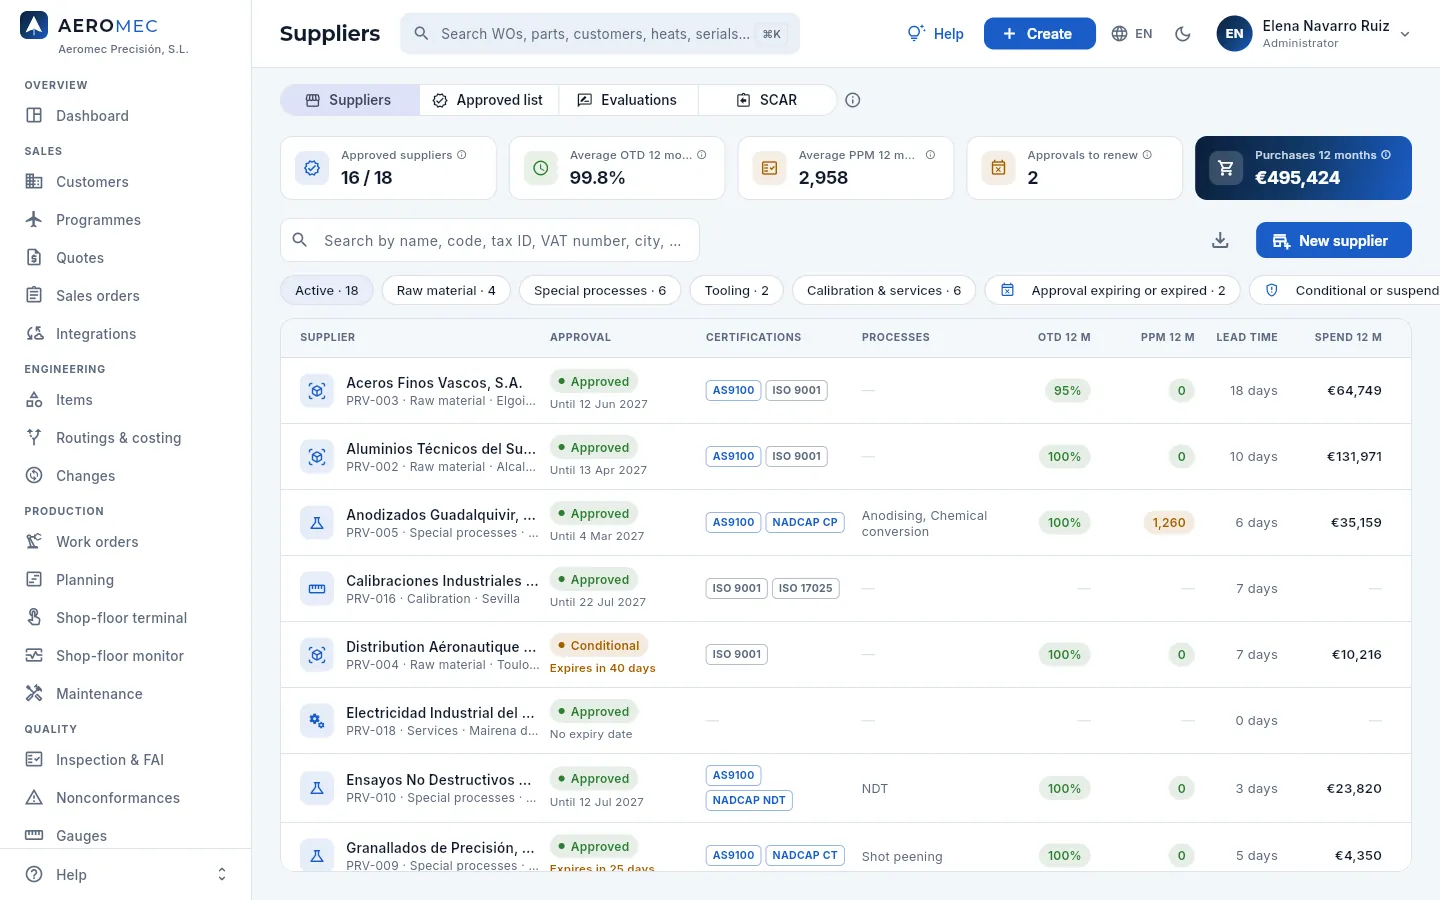The width and height of the screenshot is (1440, 900).
Task: Filter by Calibration & services · 6
Action: [x=884, y=290]
